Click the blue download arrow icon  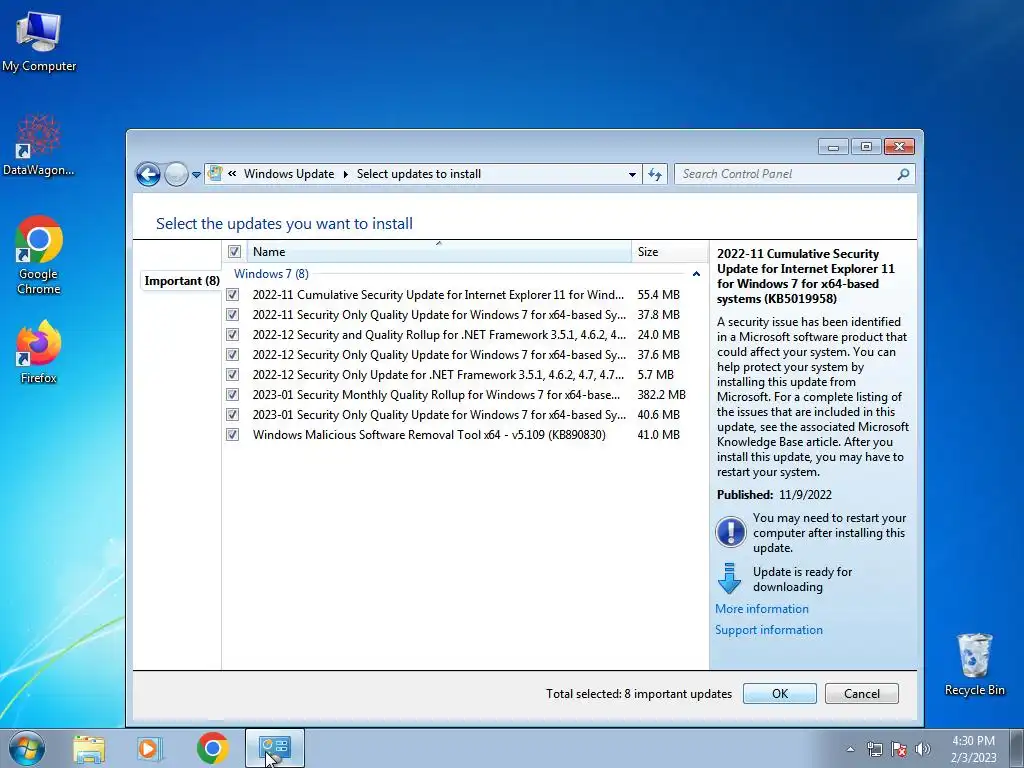729,579
